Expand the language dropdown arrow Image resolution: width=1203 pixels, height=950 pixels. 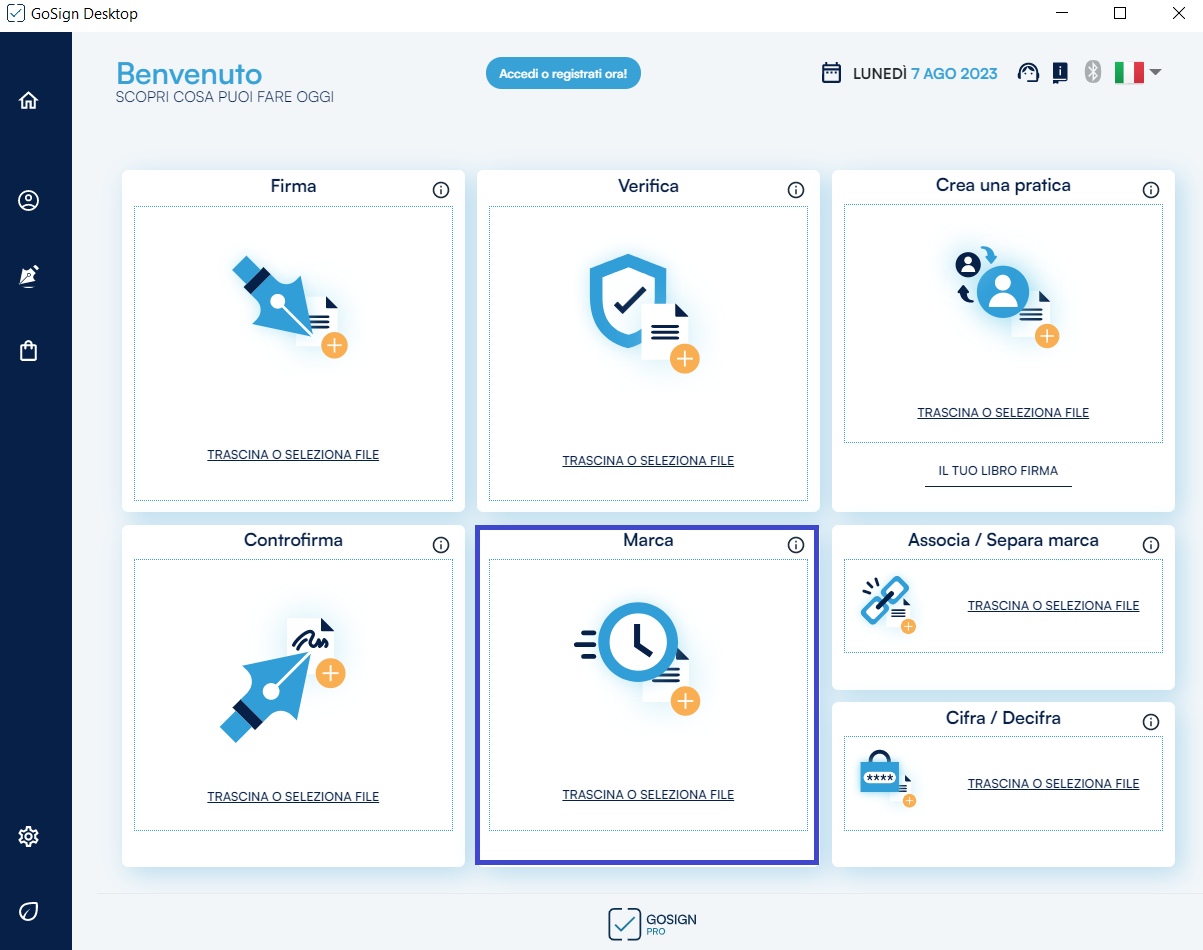pyautogui.click(x=1155, y=72)
